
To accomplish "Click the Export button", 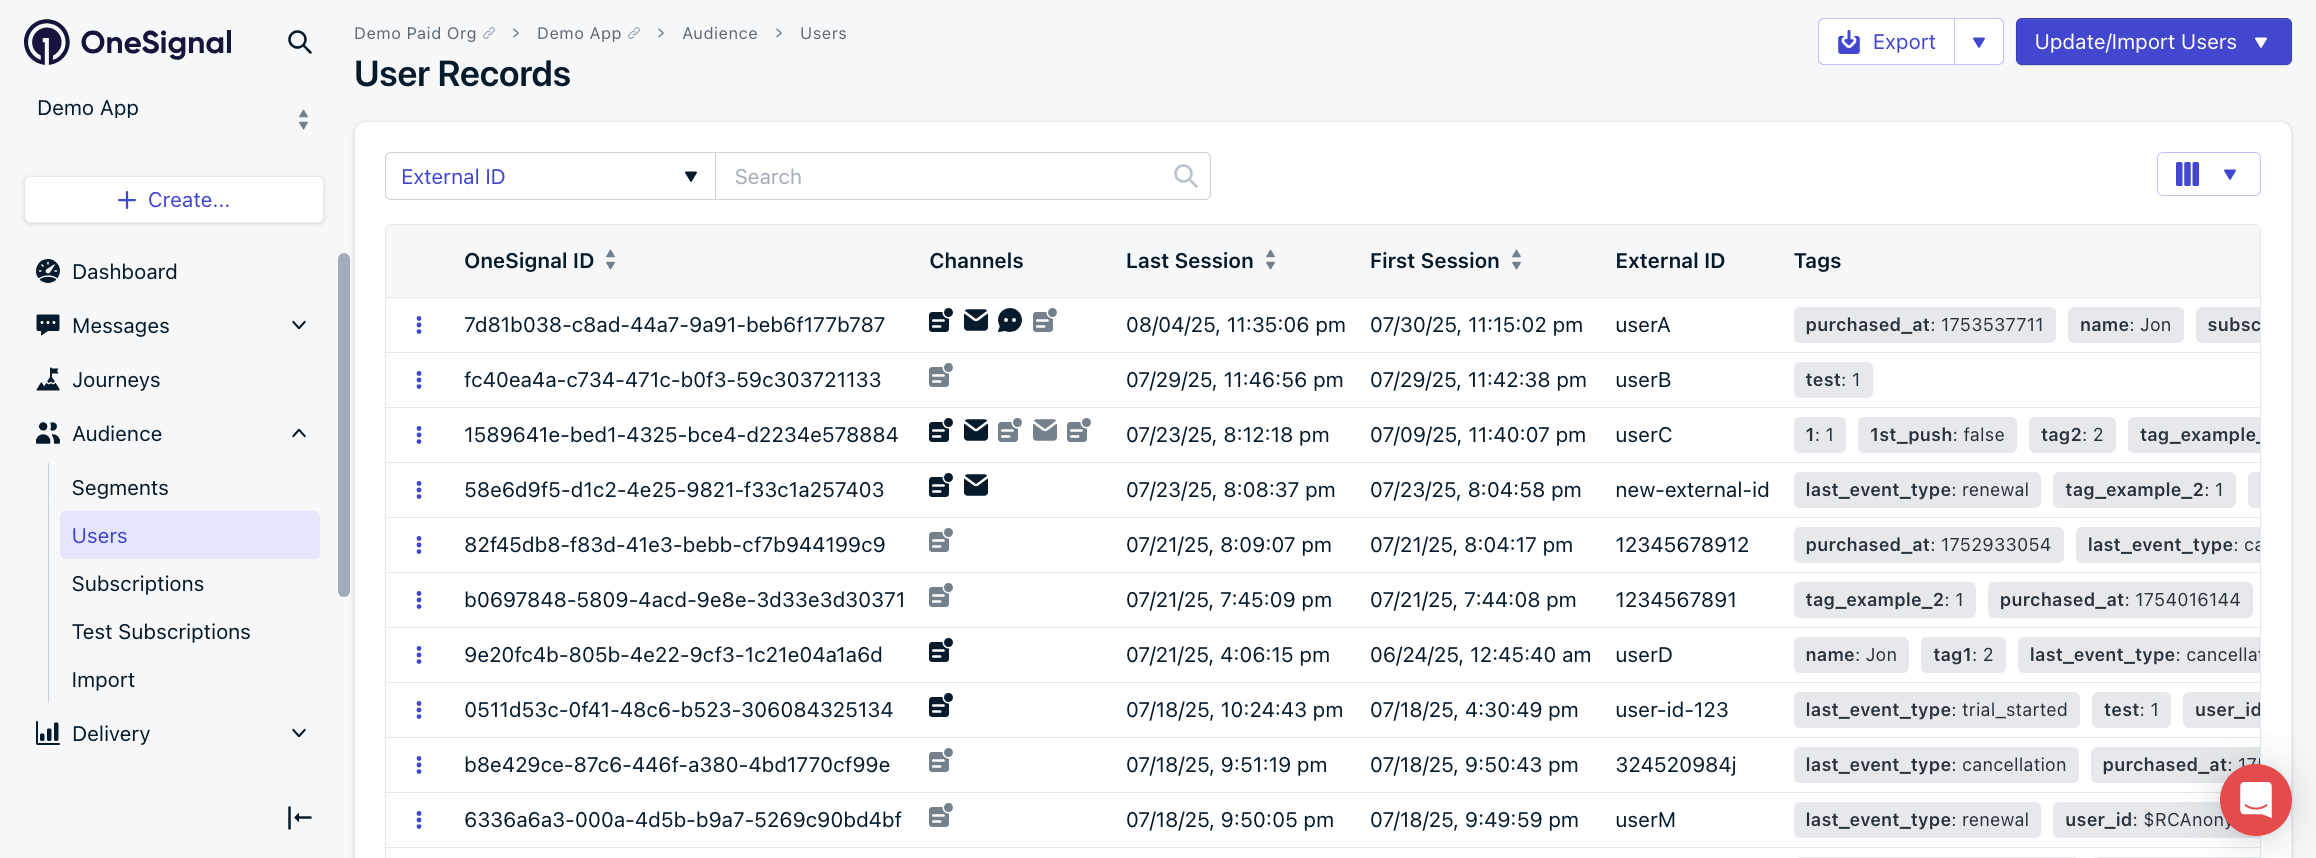I will point(1887,42).
